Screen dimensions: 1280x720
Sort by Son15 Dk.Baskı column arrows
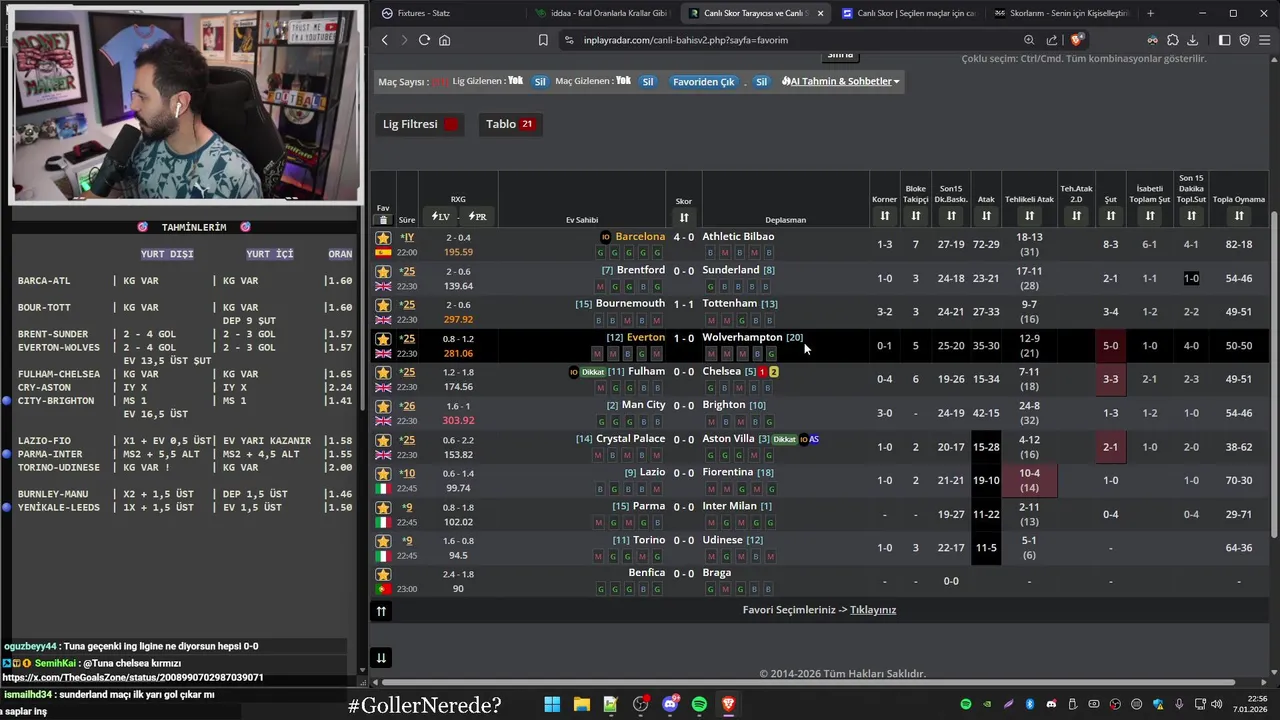coord(951,216)
